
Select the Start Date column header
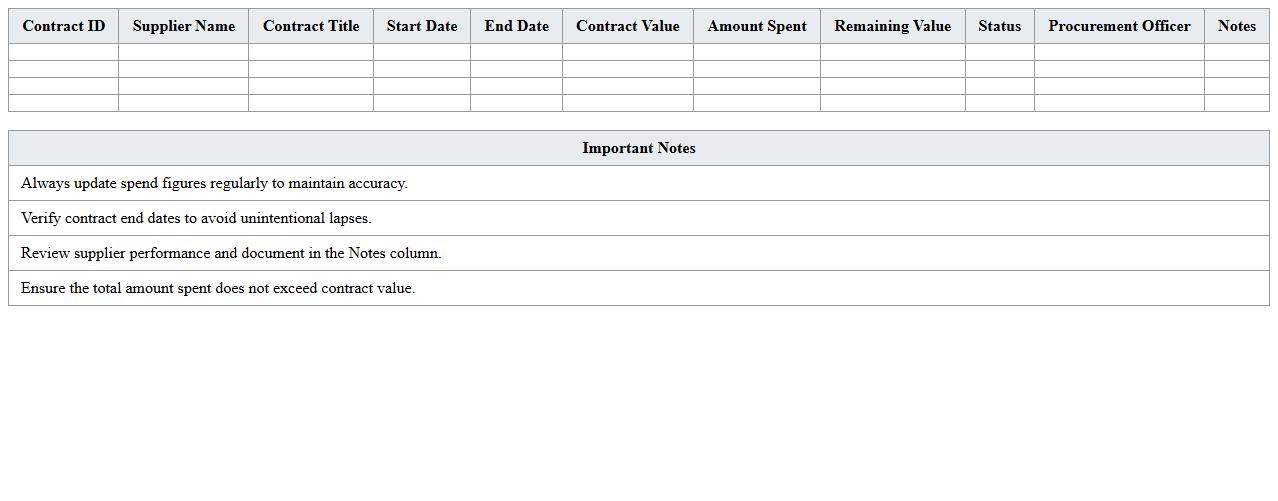pyautogui.click(x=422, y=26)
